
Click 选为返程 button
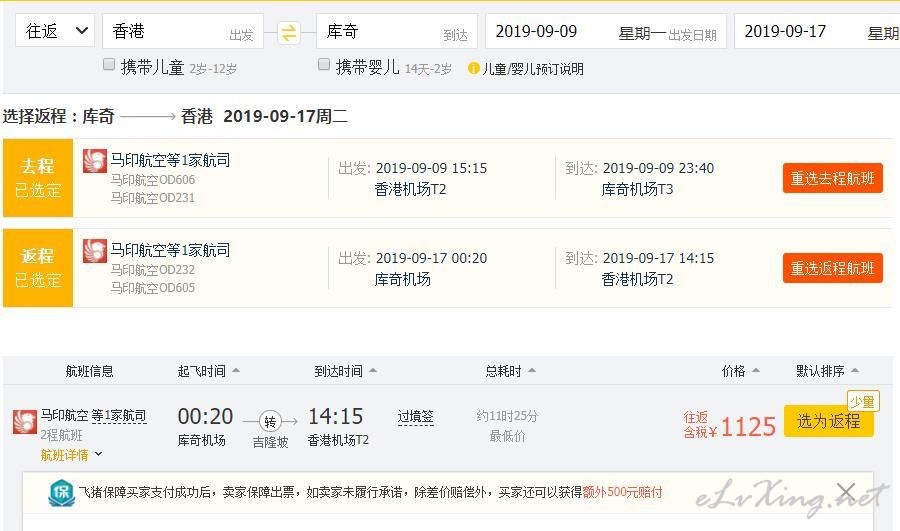point(828,421)
